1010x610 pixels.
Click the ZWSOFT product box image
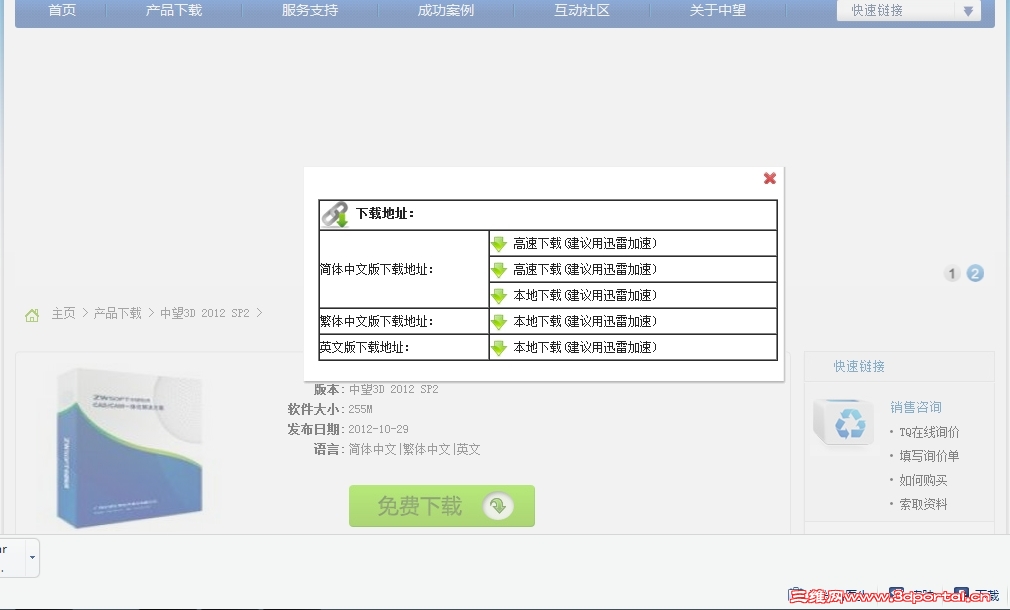(x=129, y=448)
